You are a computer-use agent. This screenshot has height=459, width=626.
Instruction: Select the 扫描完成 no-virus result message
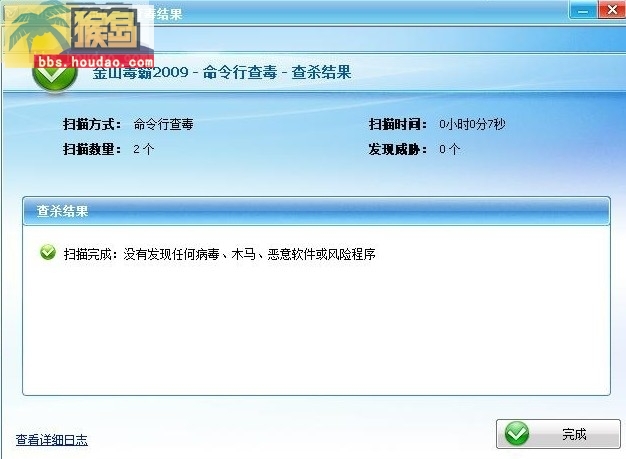tap(220, 254)
